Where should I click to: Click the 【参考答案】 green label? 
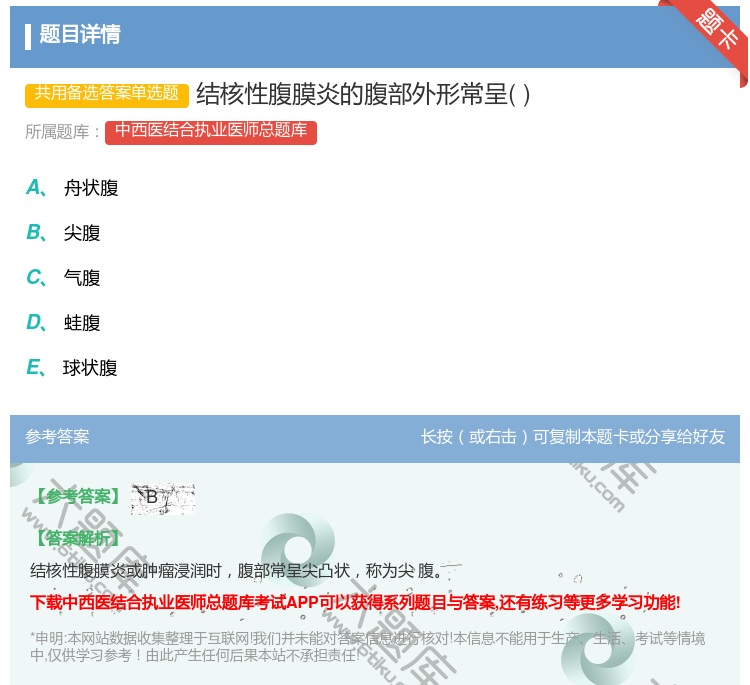click(x=76, y=497)
